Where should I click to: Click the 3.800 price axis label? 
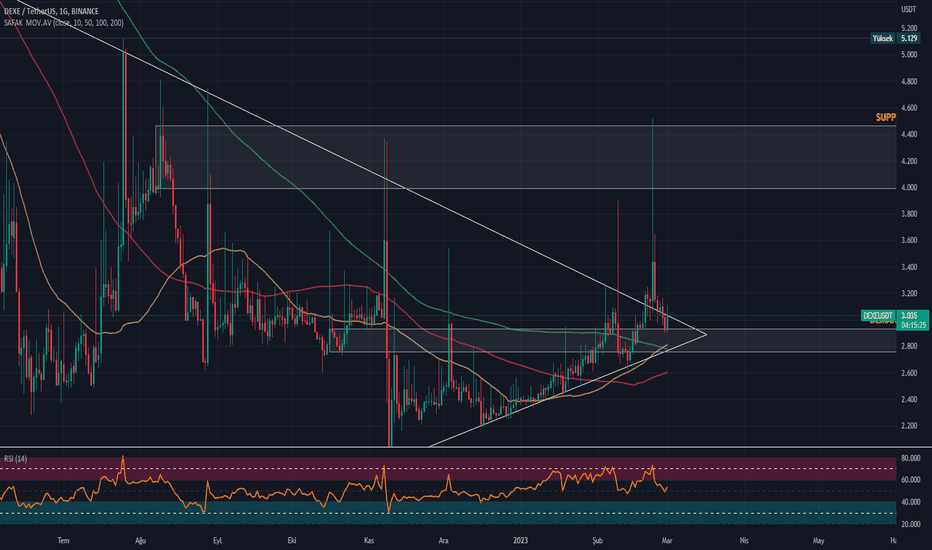[909, 214]
